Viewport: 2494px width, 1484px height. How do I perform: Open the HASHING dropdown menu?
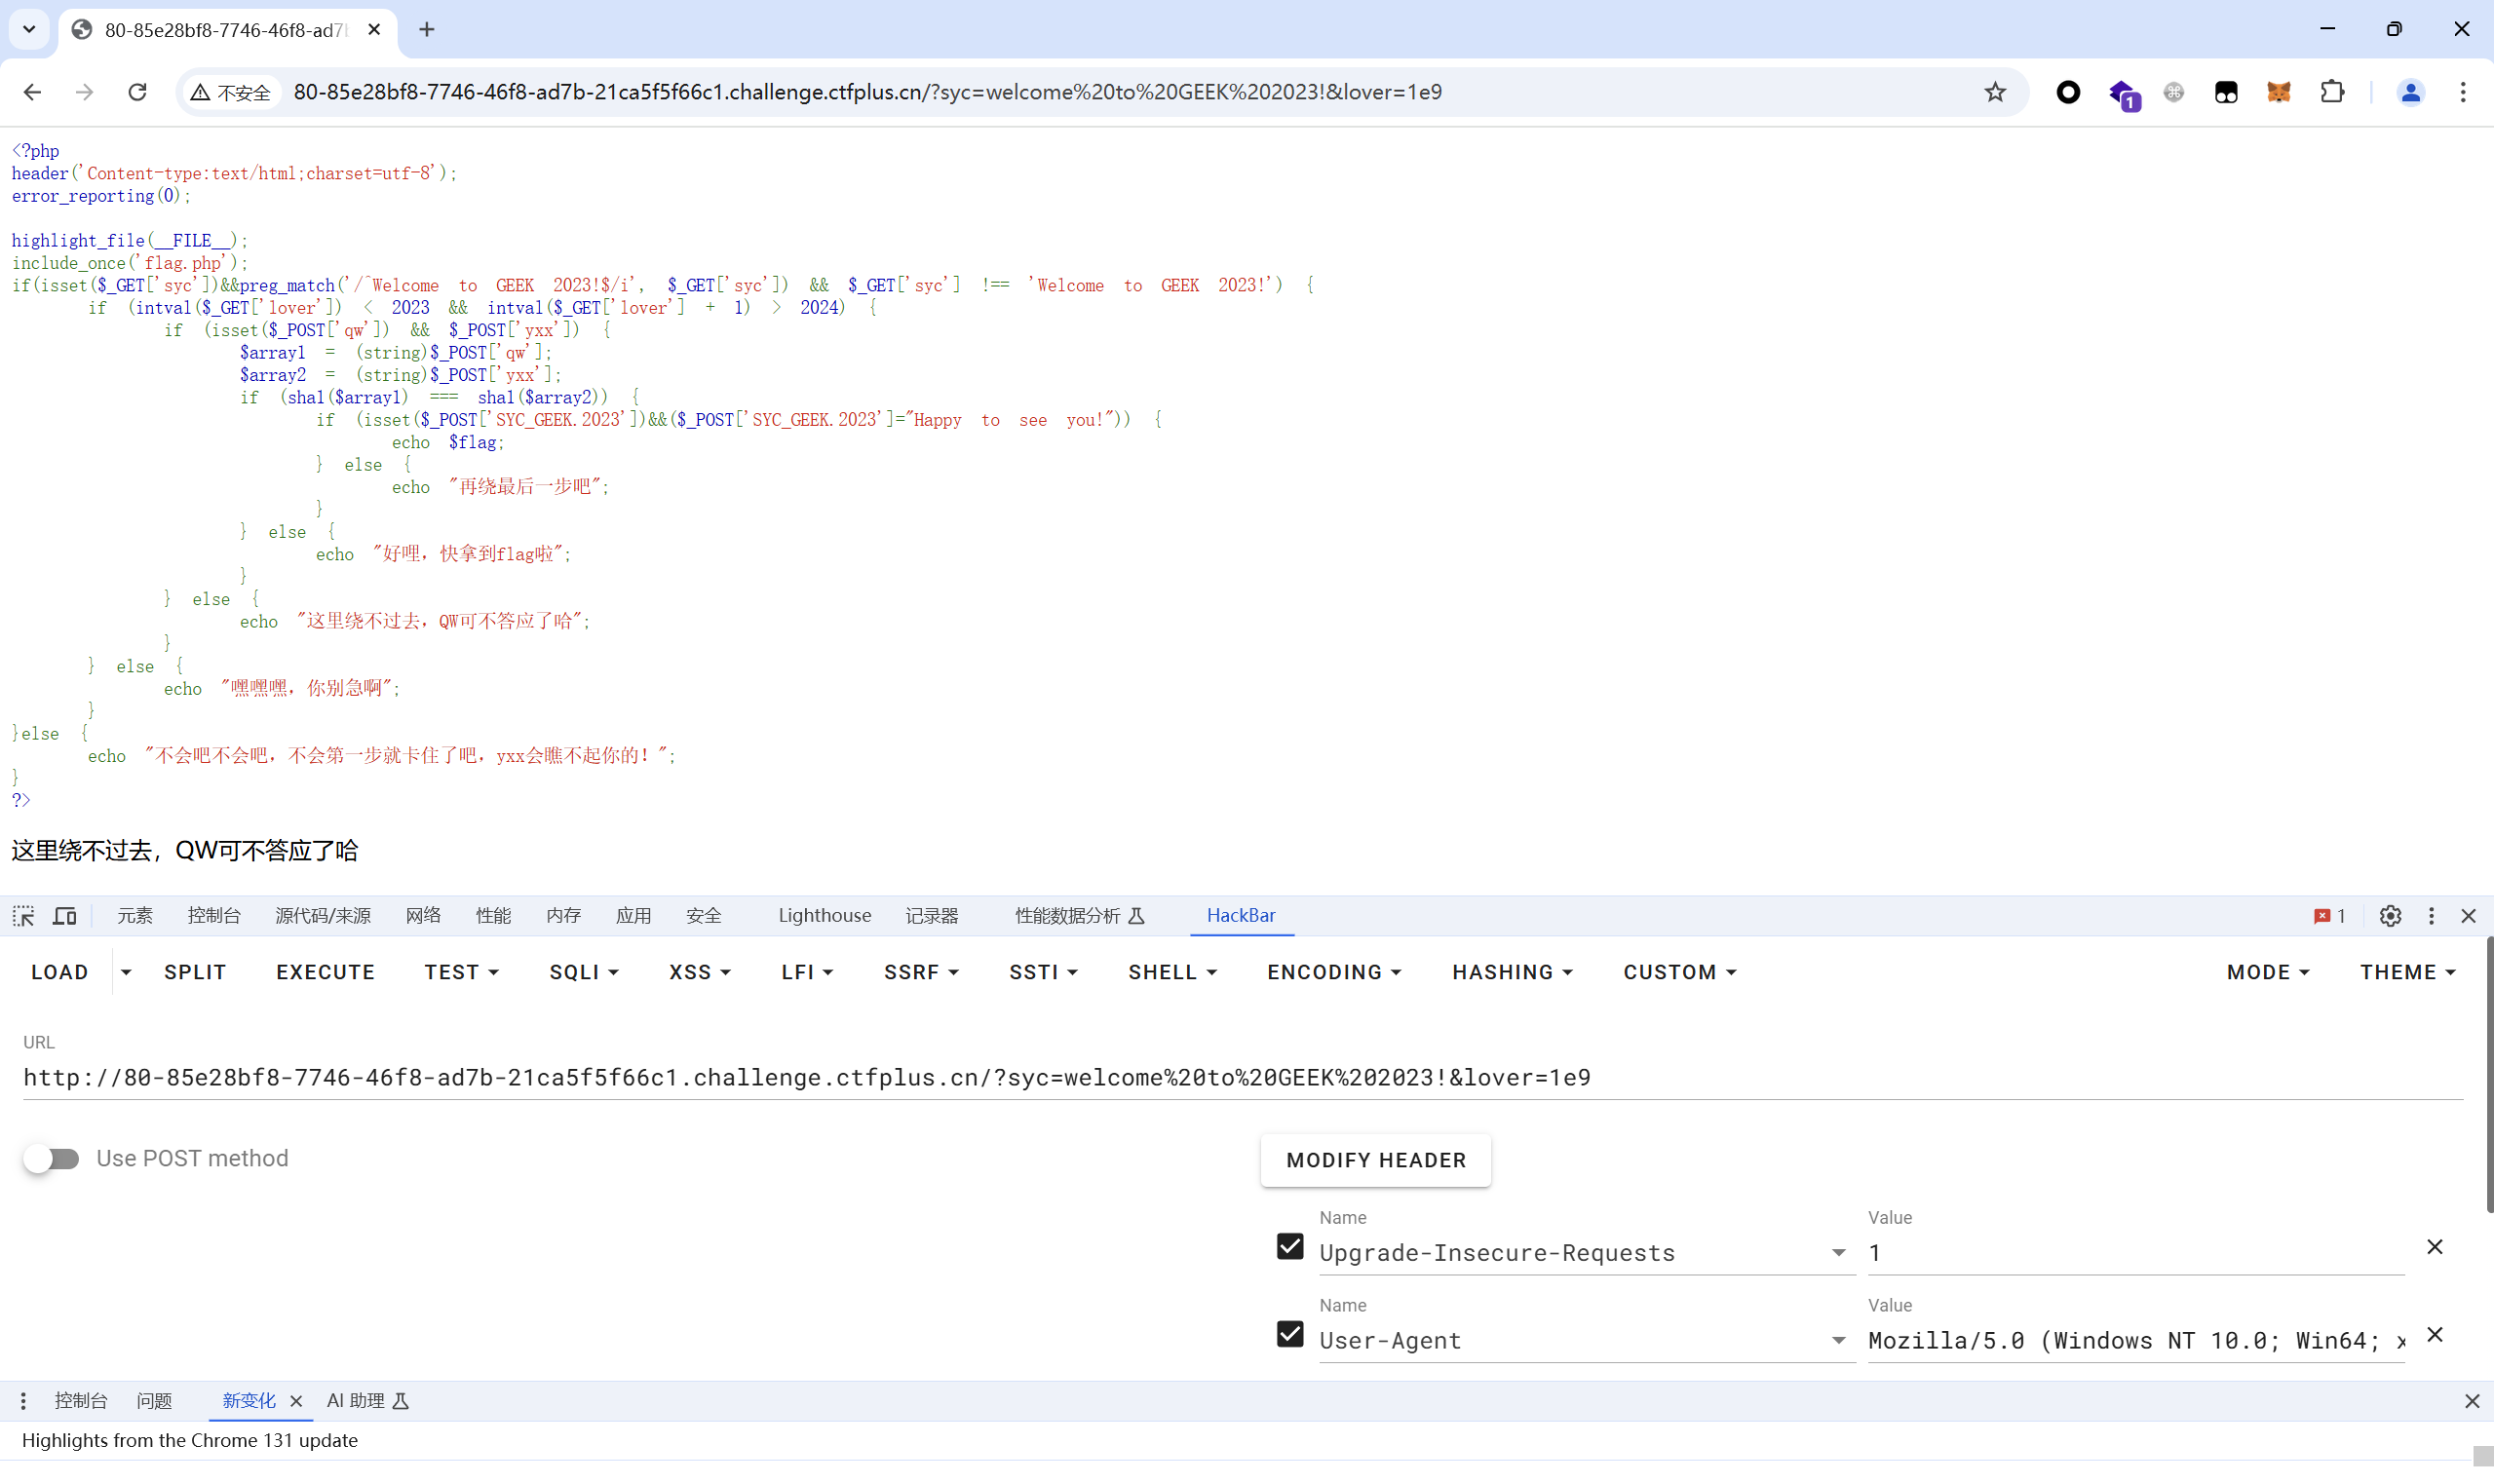1512,972
